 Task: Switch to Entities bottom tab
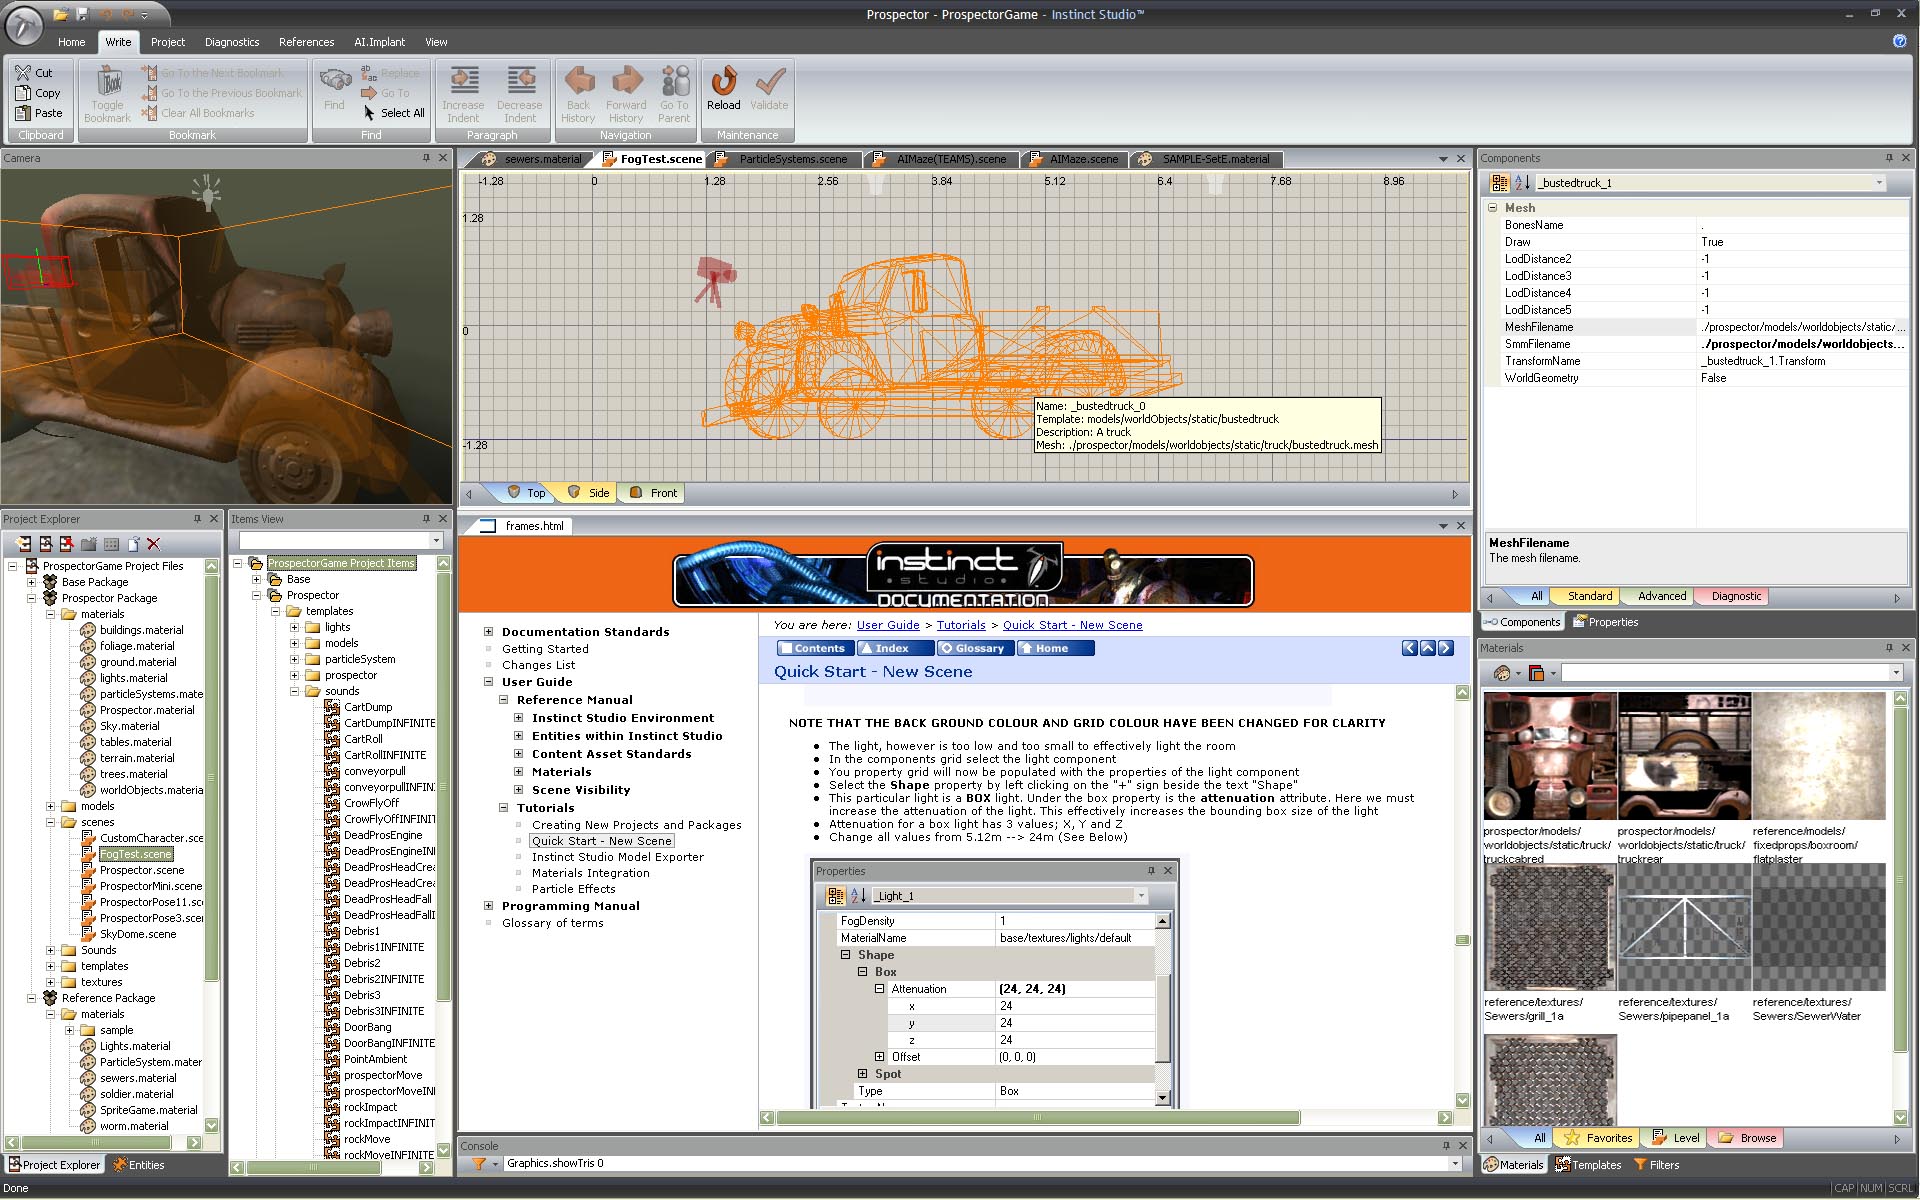pos(139,1165)
